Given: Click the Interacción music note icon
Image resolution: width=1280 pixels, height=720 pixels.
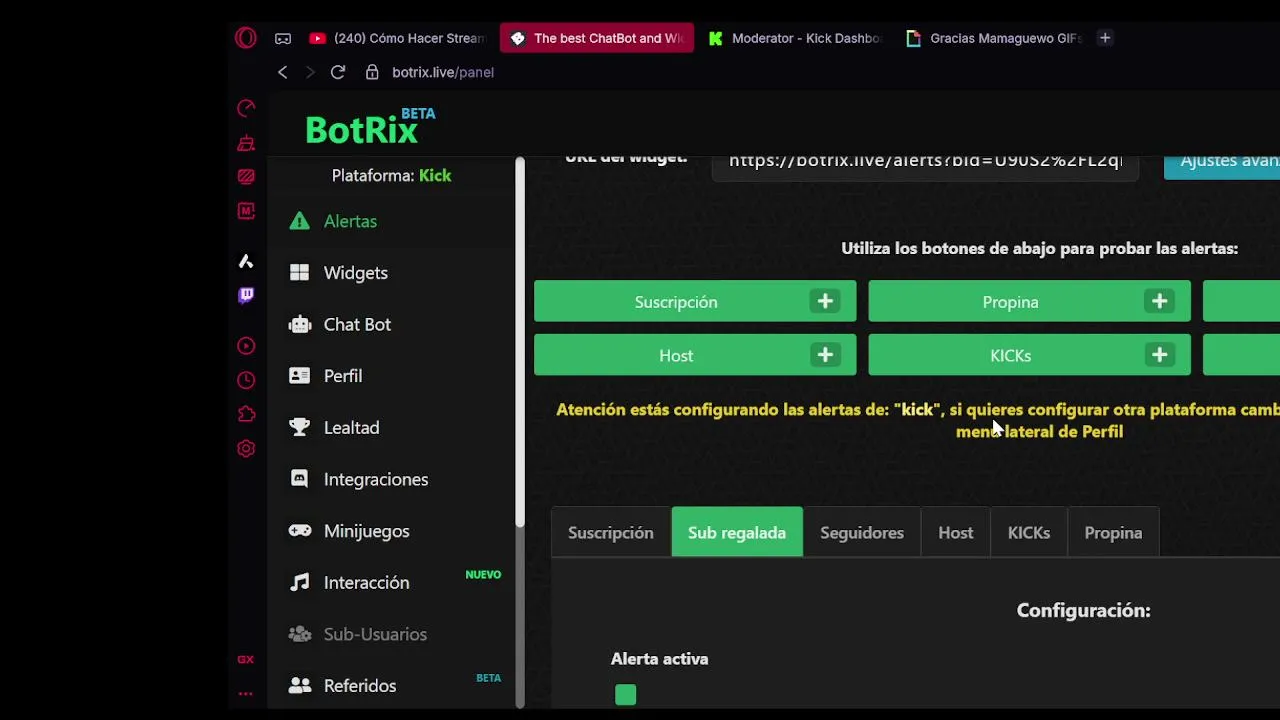Looking at the screenshot, I should [299, 582].
